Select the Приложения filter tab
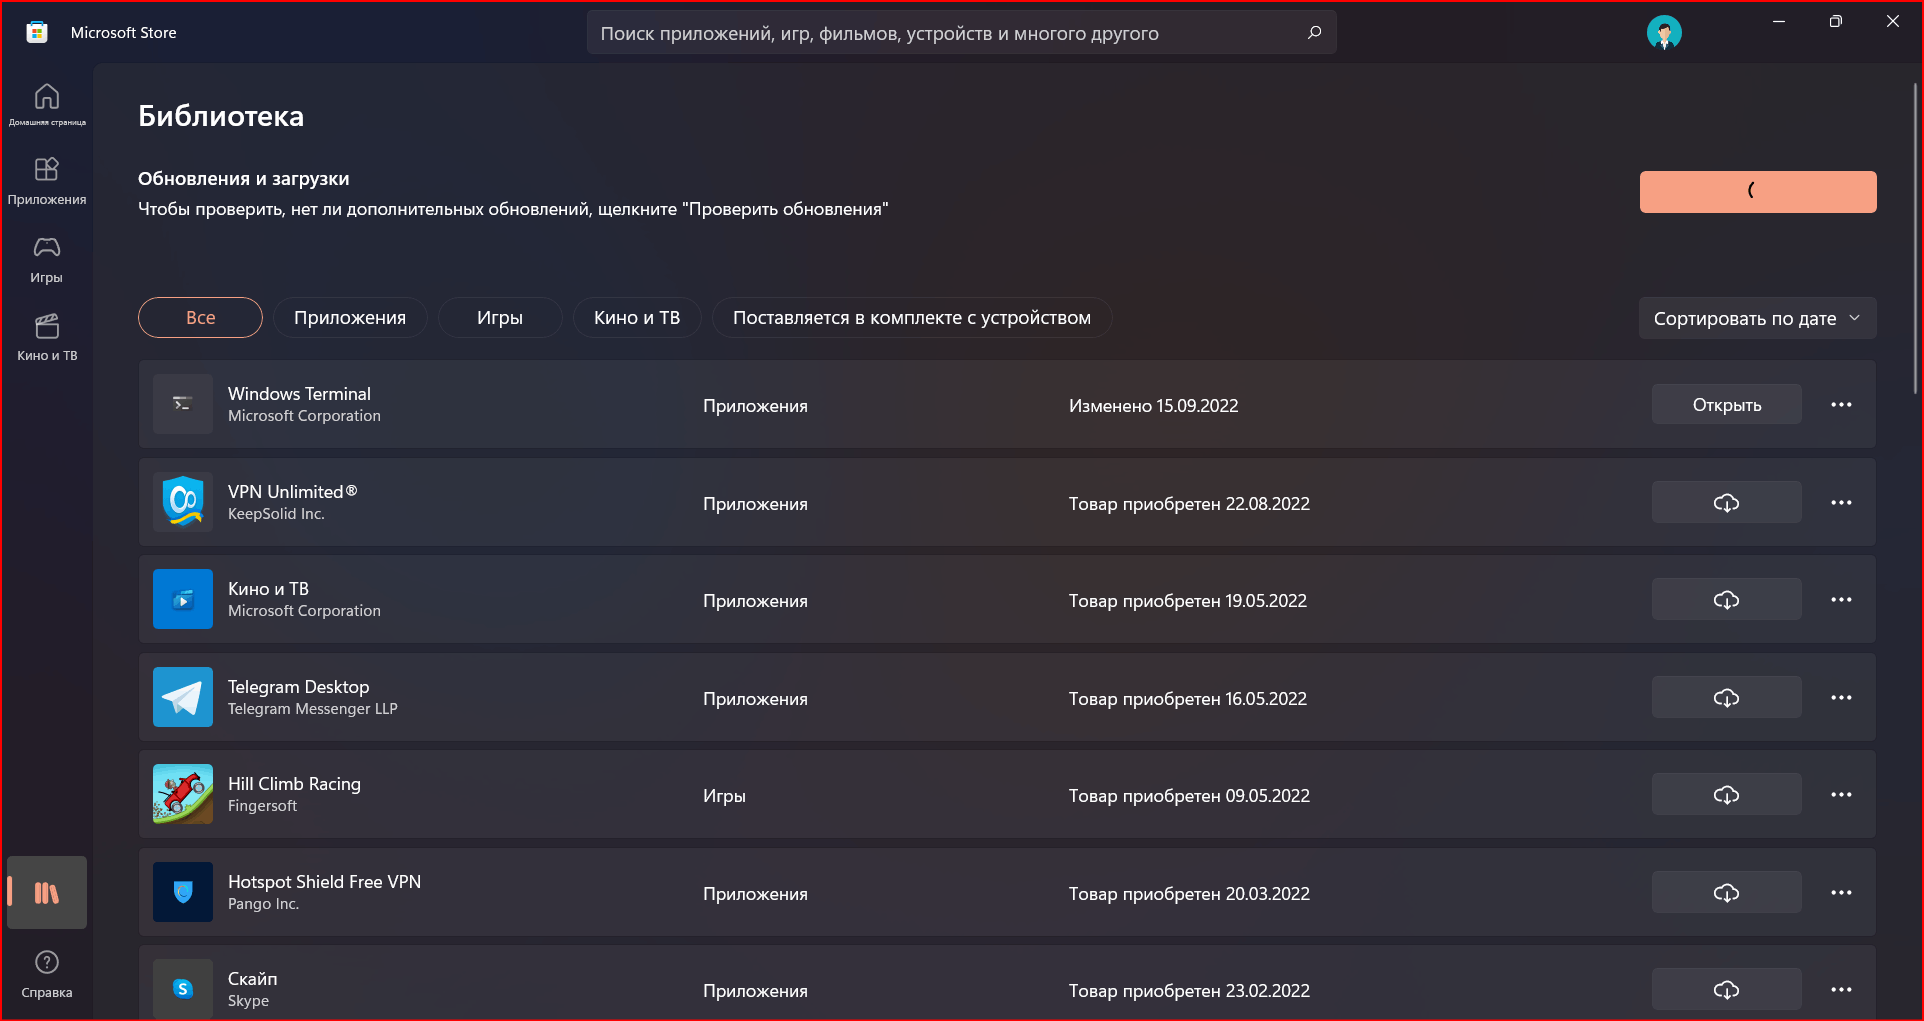 point(350,317)
